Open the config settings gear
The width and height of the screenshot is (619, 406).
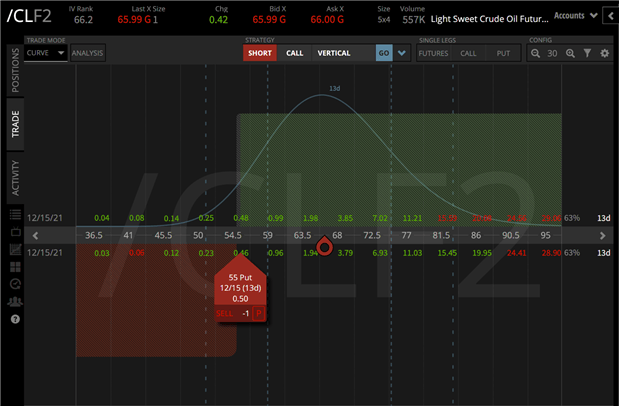click(x=604, y=53)
